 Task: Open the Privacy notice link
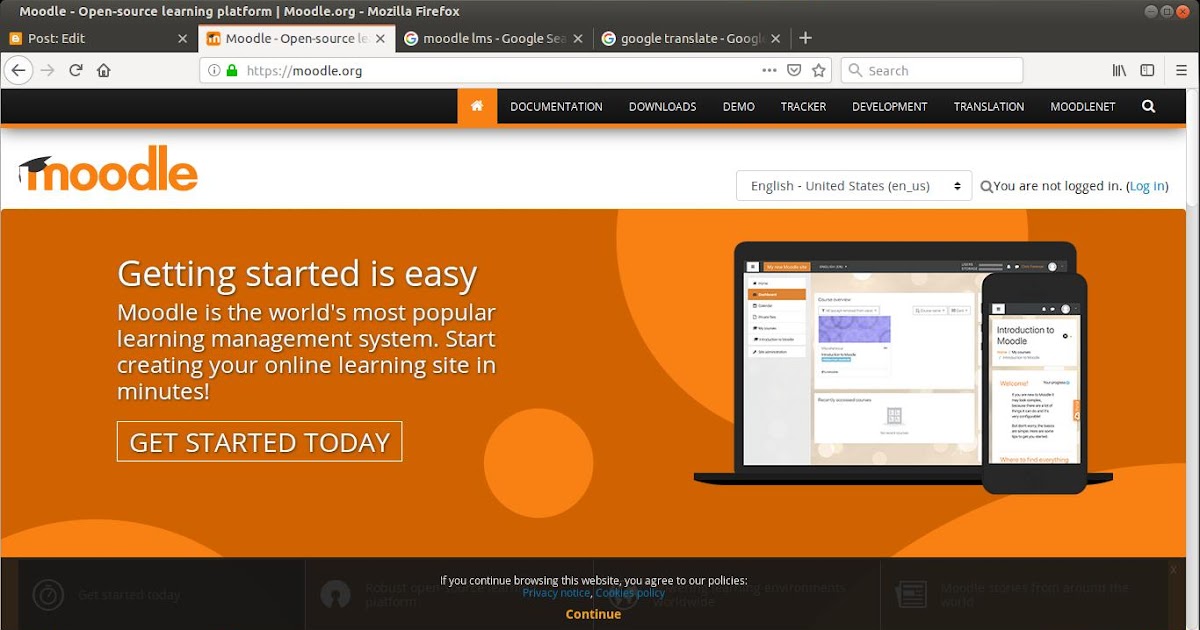pyautogui.click(x=556, y=592)
